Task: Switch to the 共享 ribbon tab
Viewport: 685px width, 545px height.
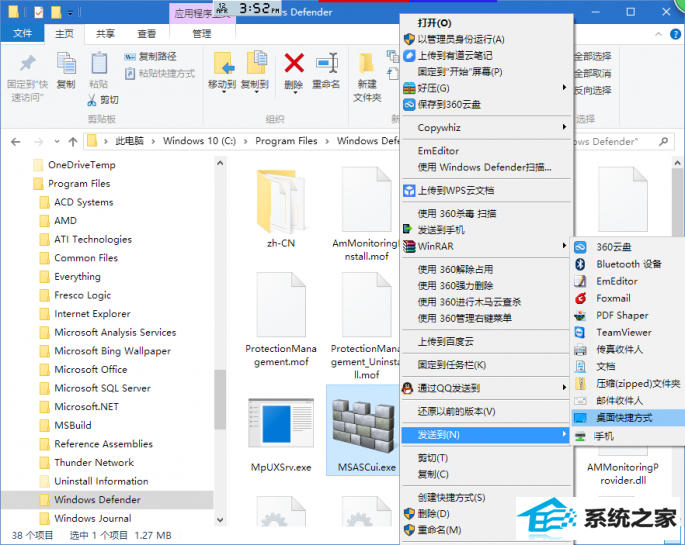Action: pos(105,34)
